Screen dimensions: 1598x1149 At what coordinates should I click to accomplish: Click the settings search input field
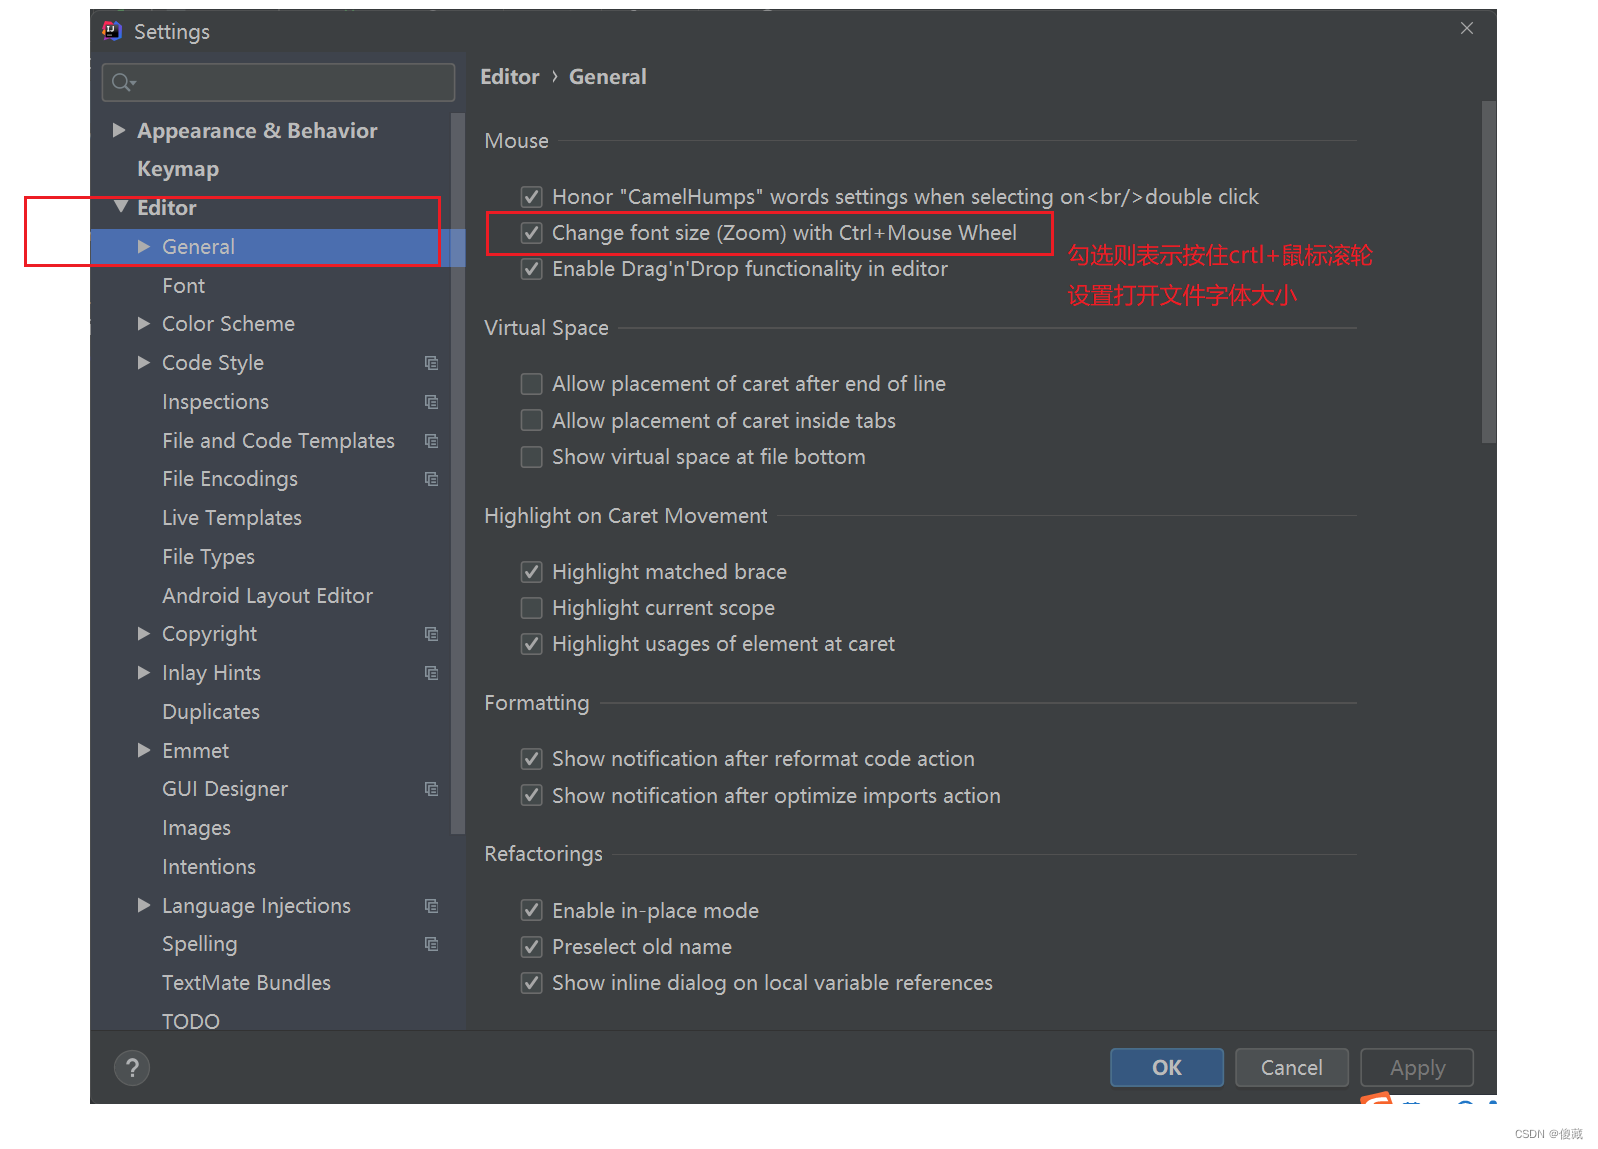coord(278,82)
